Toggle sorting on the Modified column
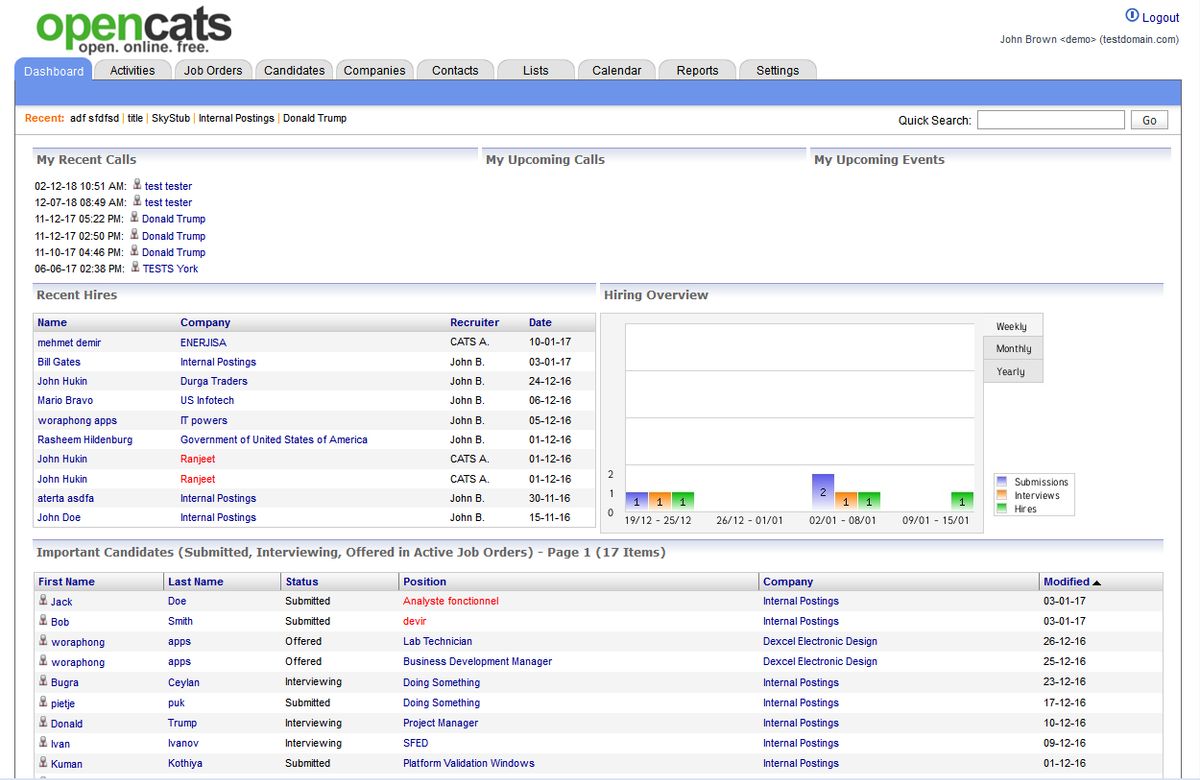 [1066, 581]
